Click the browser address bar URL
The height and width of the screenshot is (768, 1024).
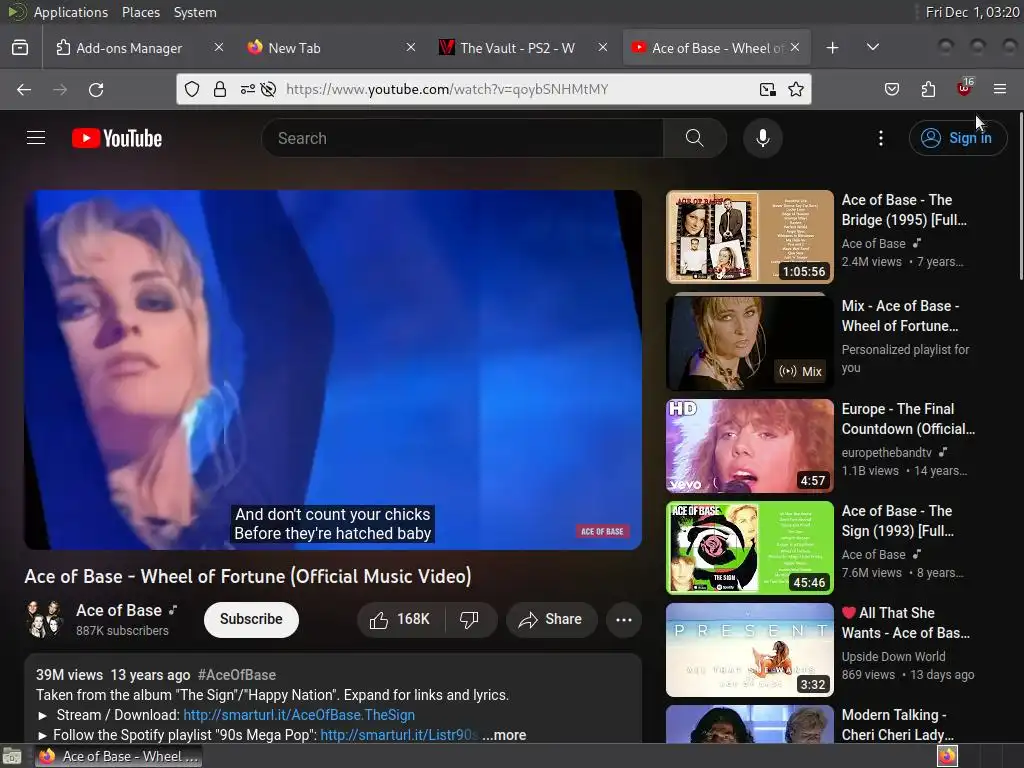[x=447, y=89]
